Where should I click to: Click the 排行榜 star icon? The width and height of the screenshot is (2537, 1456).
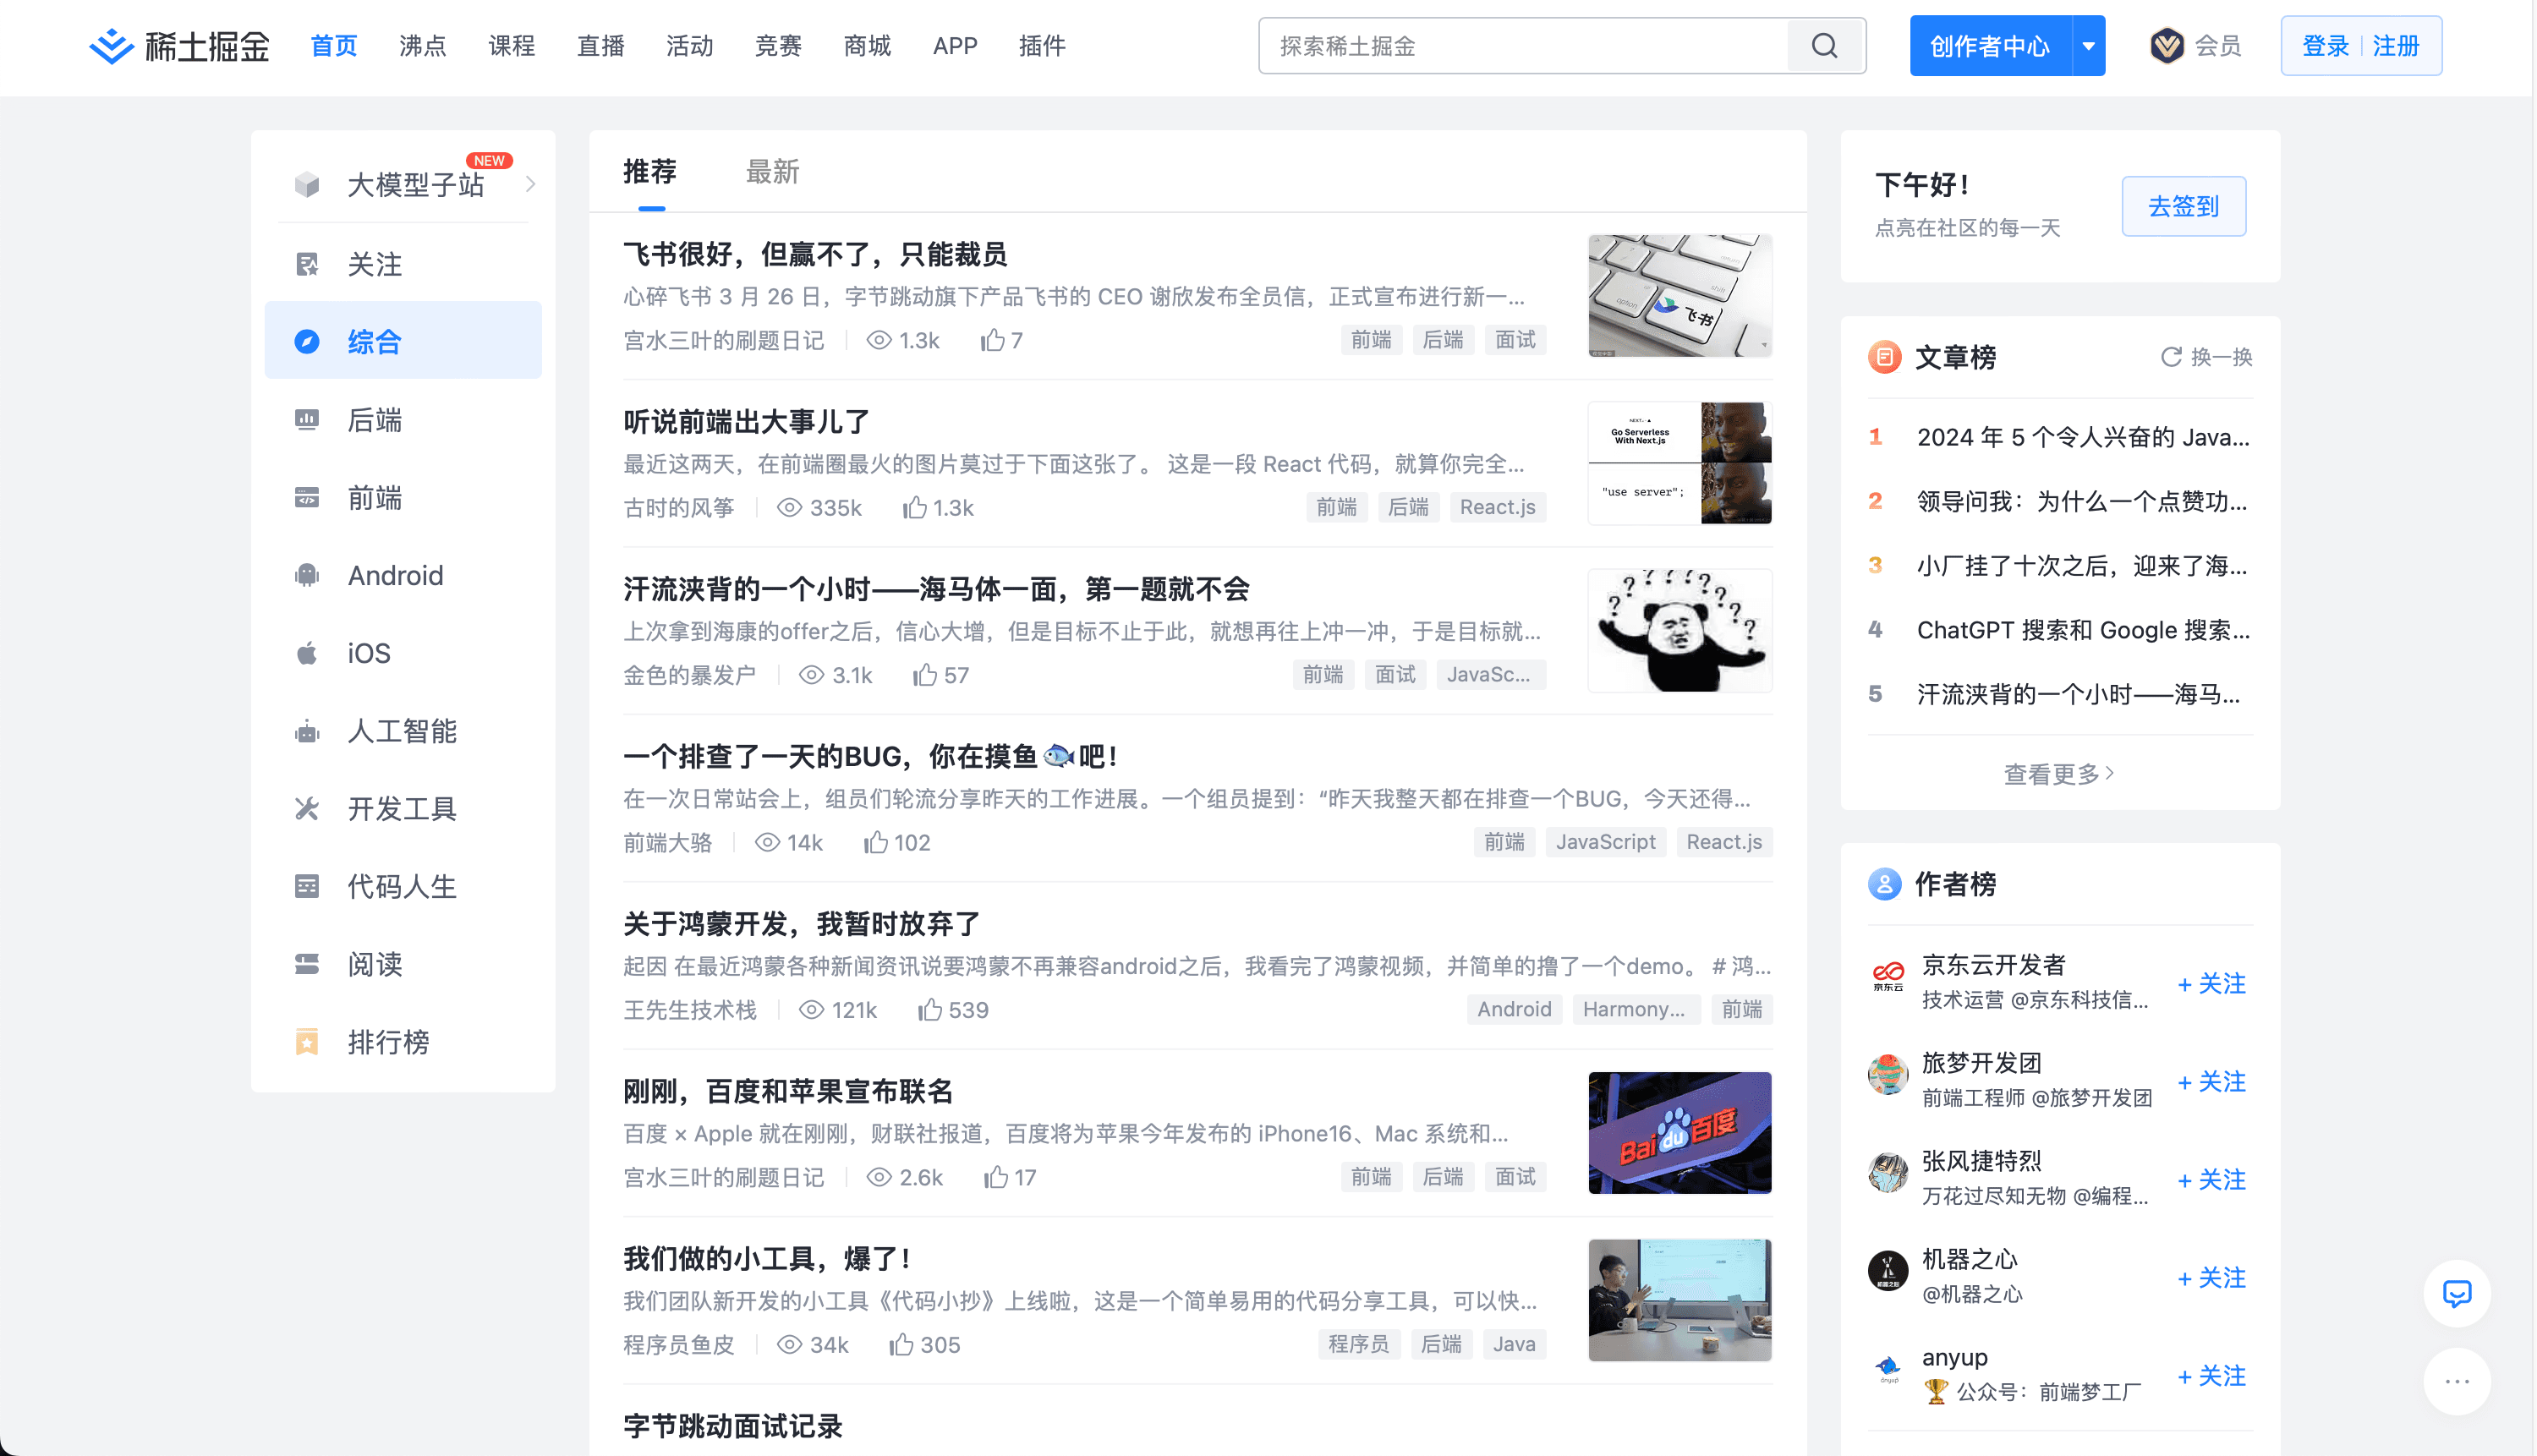[x=307, y=1042]
